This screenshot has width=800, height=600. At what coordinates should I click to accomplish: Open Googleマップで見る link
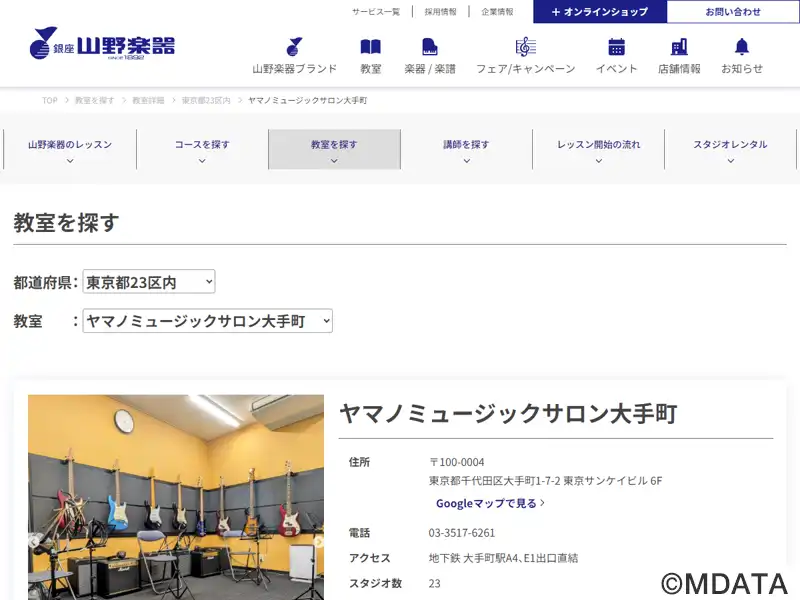(x=490, y=503)
